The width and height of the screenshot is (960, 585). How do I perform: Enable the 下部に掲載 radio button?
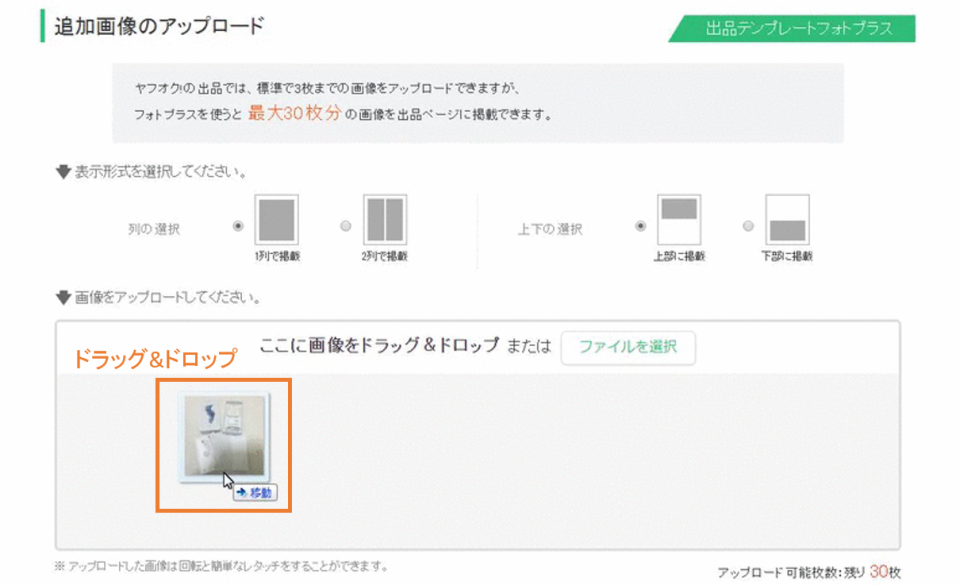point(750,224)
